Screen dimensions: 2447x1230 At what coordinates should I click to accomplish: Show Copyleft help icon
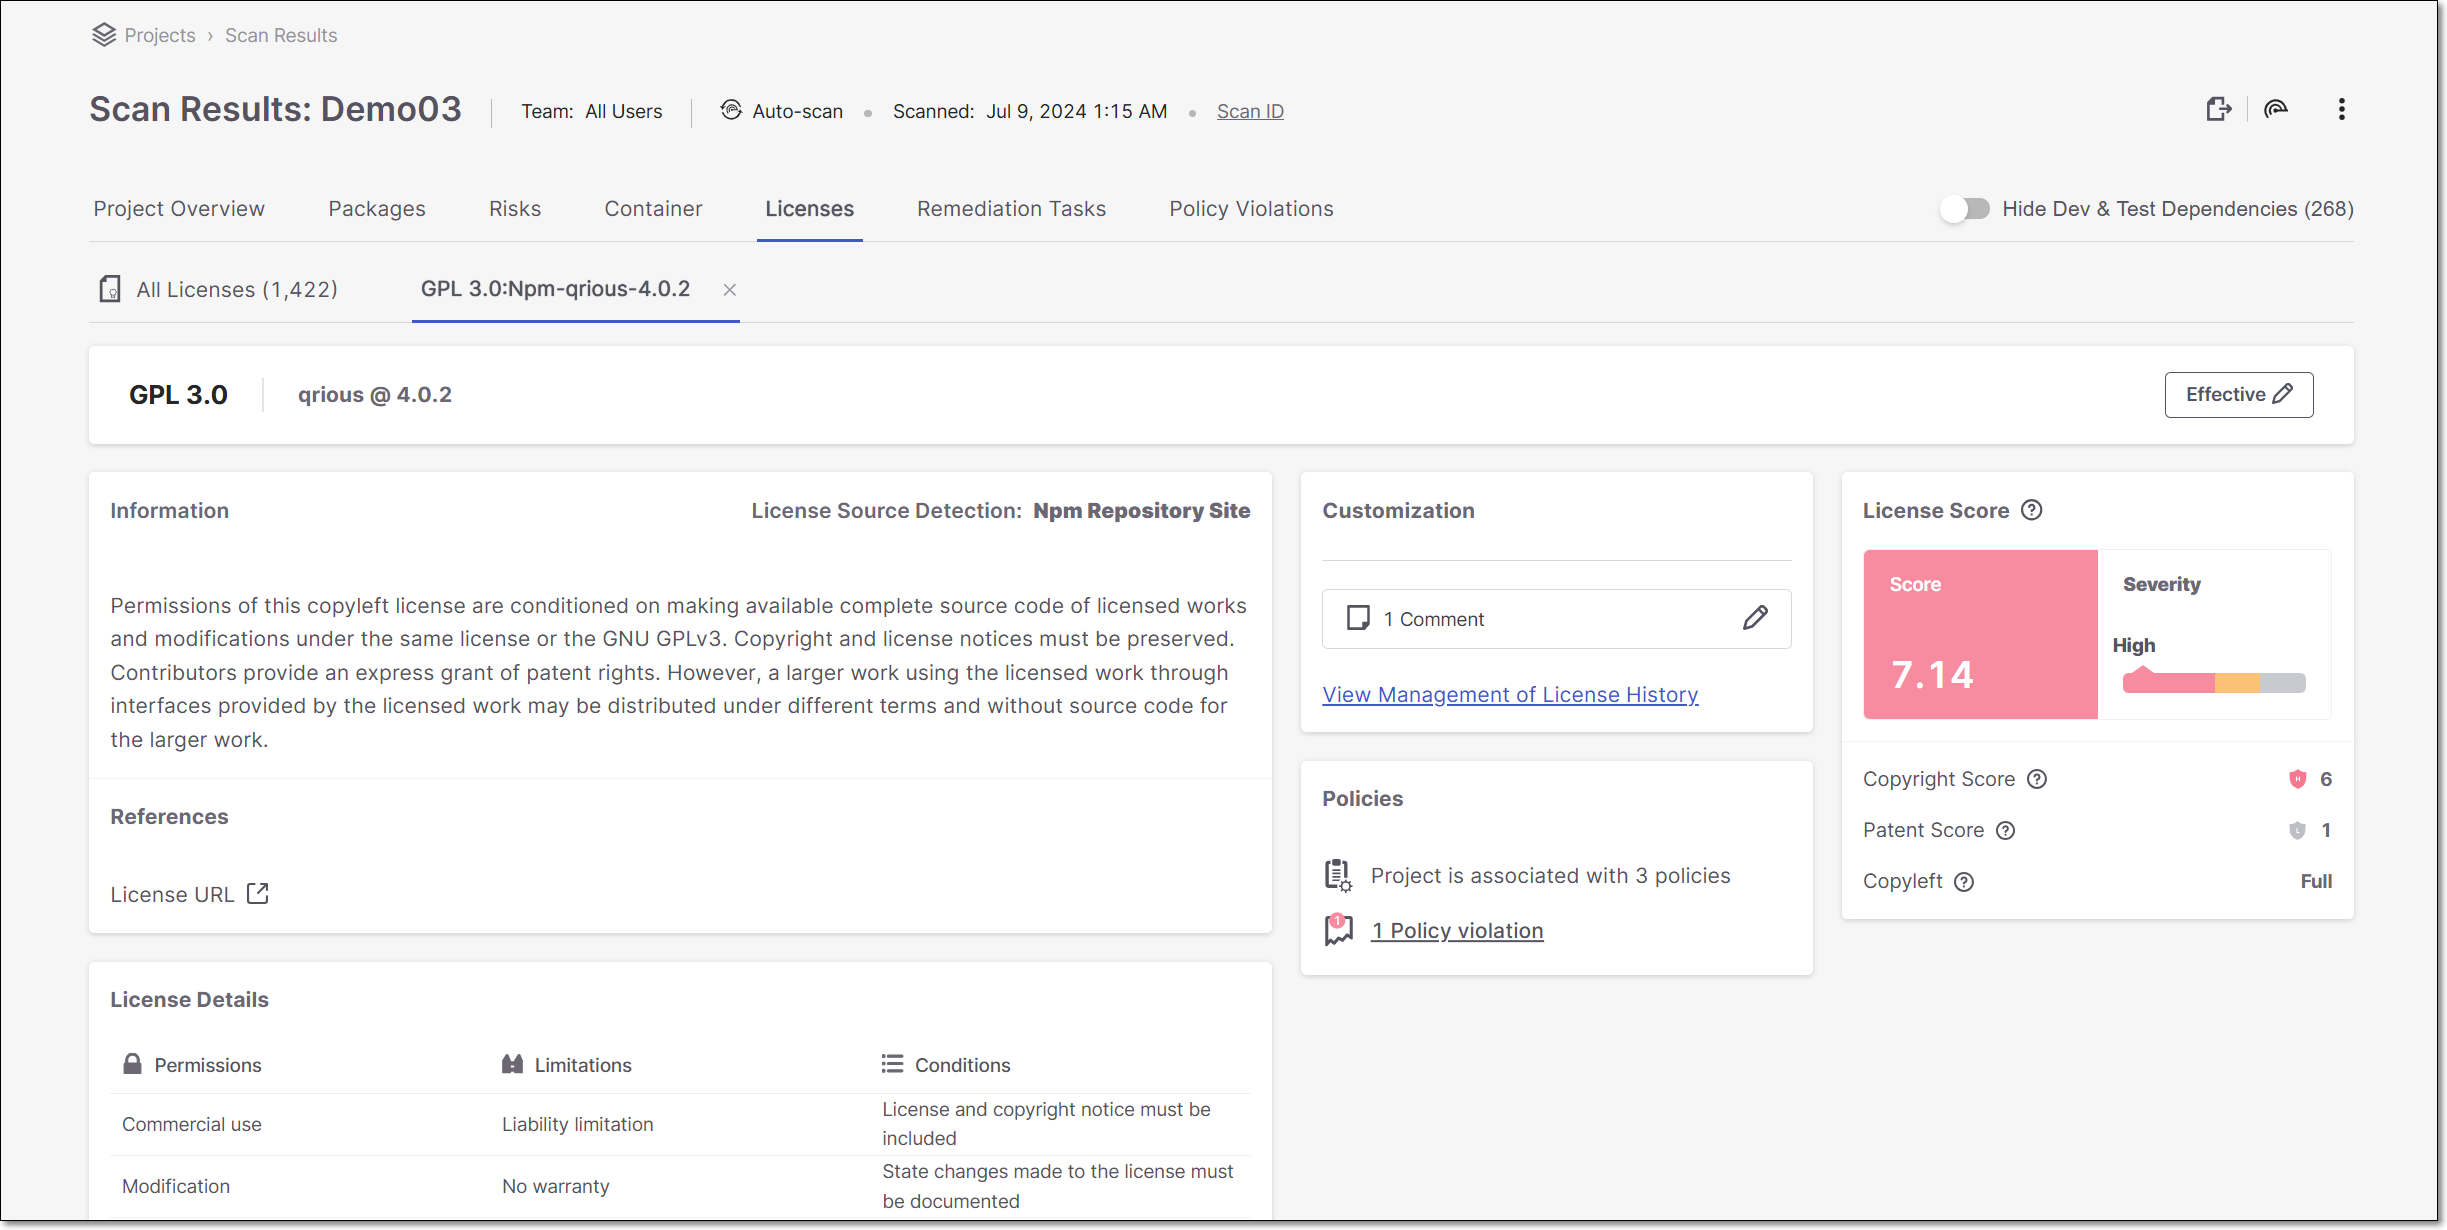coord(1964,882)
